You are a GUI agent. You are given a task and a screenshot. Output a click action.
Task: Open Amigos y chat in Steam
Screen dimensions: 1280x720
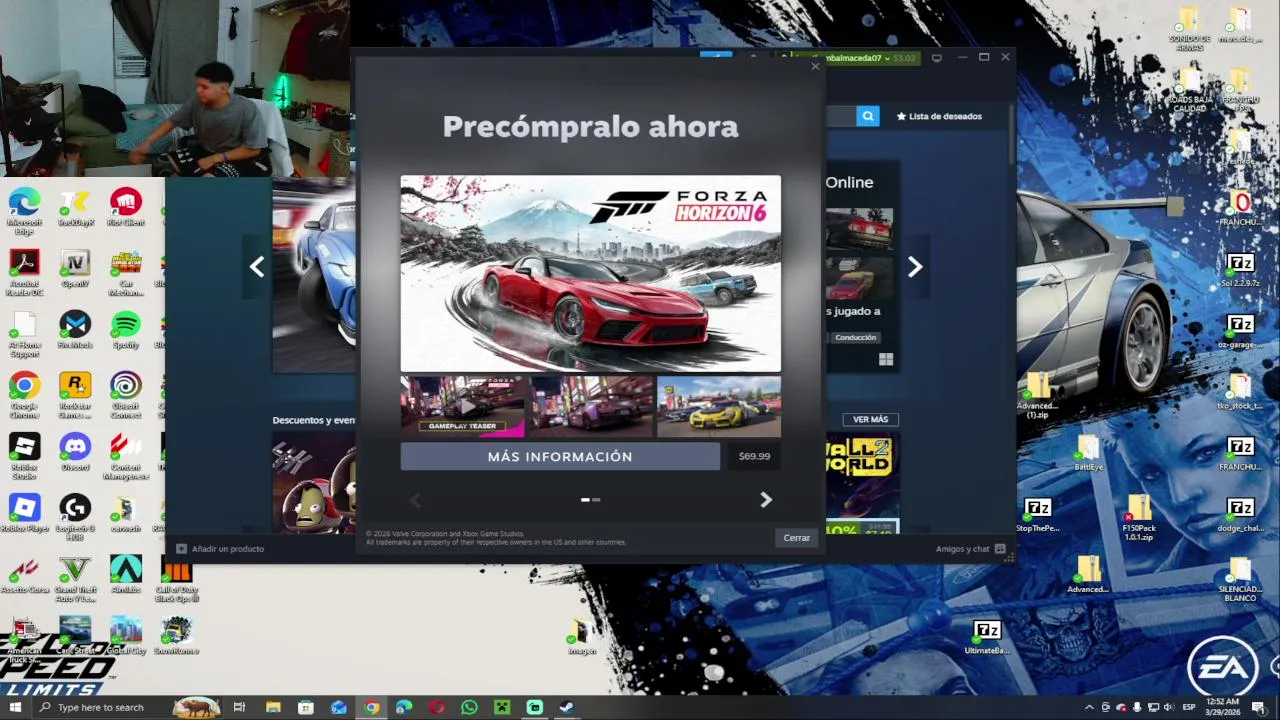point(971,549)
